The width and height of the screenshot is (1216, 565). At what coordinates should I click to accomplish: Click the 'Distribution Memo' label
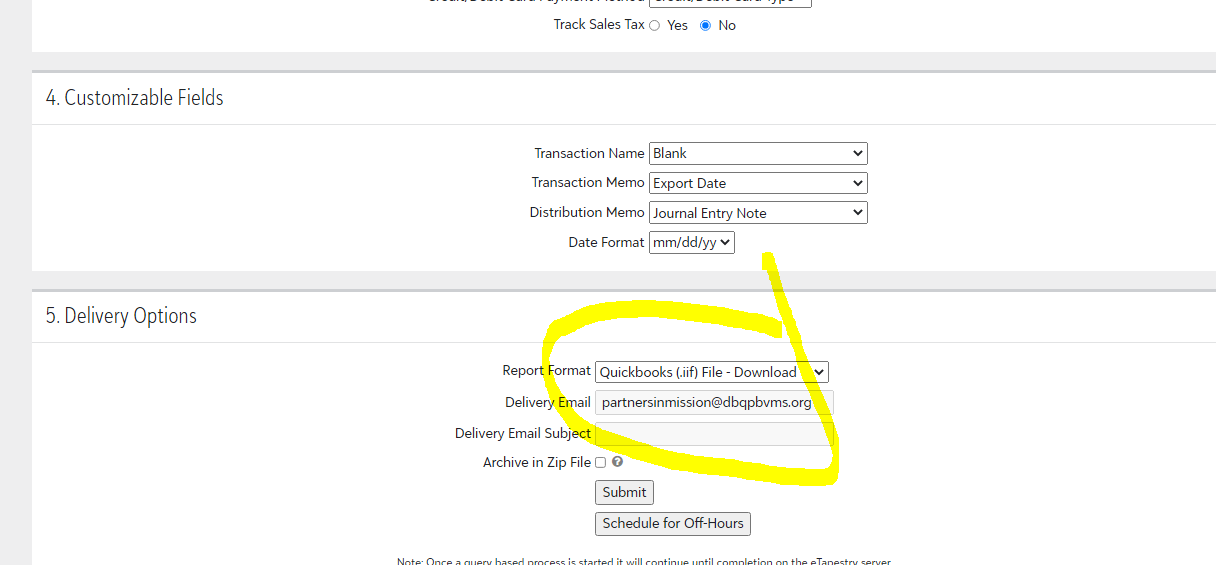click(587, 213)
